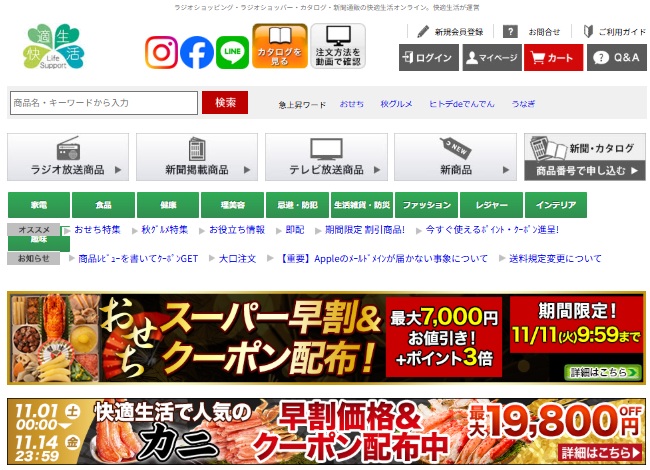Viewport: 650px width, 470px height.
Task: Open the Instagram icon link
Action: pyautogui.click(x=161, y=52)
